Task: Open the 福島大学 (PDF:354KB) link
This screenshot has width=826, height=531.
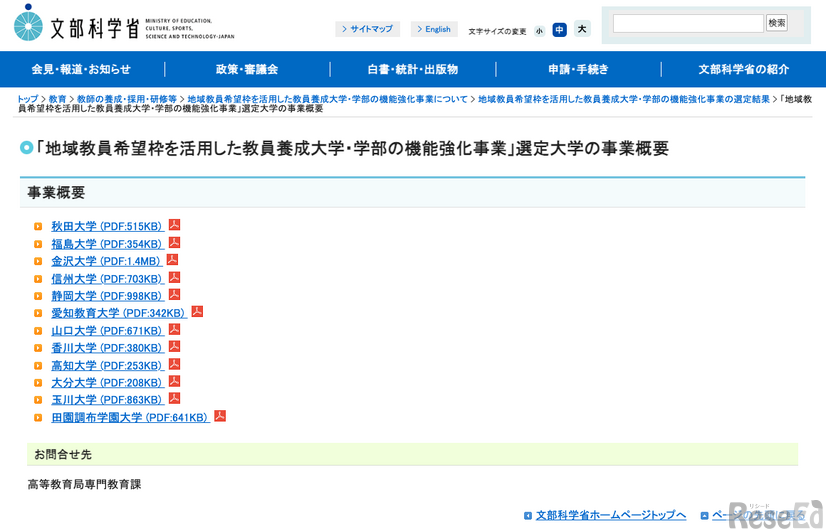Action: point(107,244)
